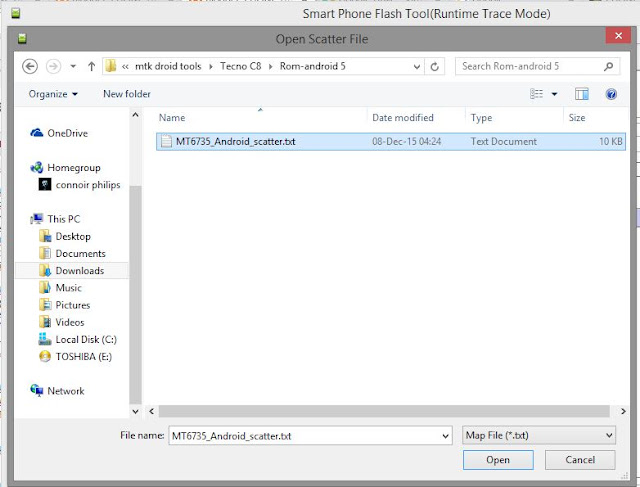Click the '08-Dec-15 04:24' date cell
Viewport: 640px width, 487px height.
click(x=407, y=142)
